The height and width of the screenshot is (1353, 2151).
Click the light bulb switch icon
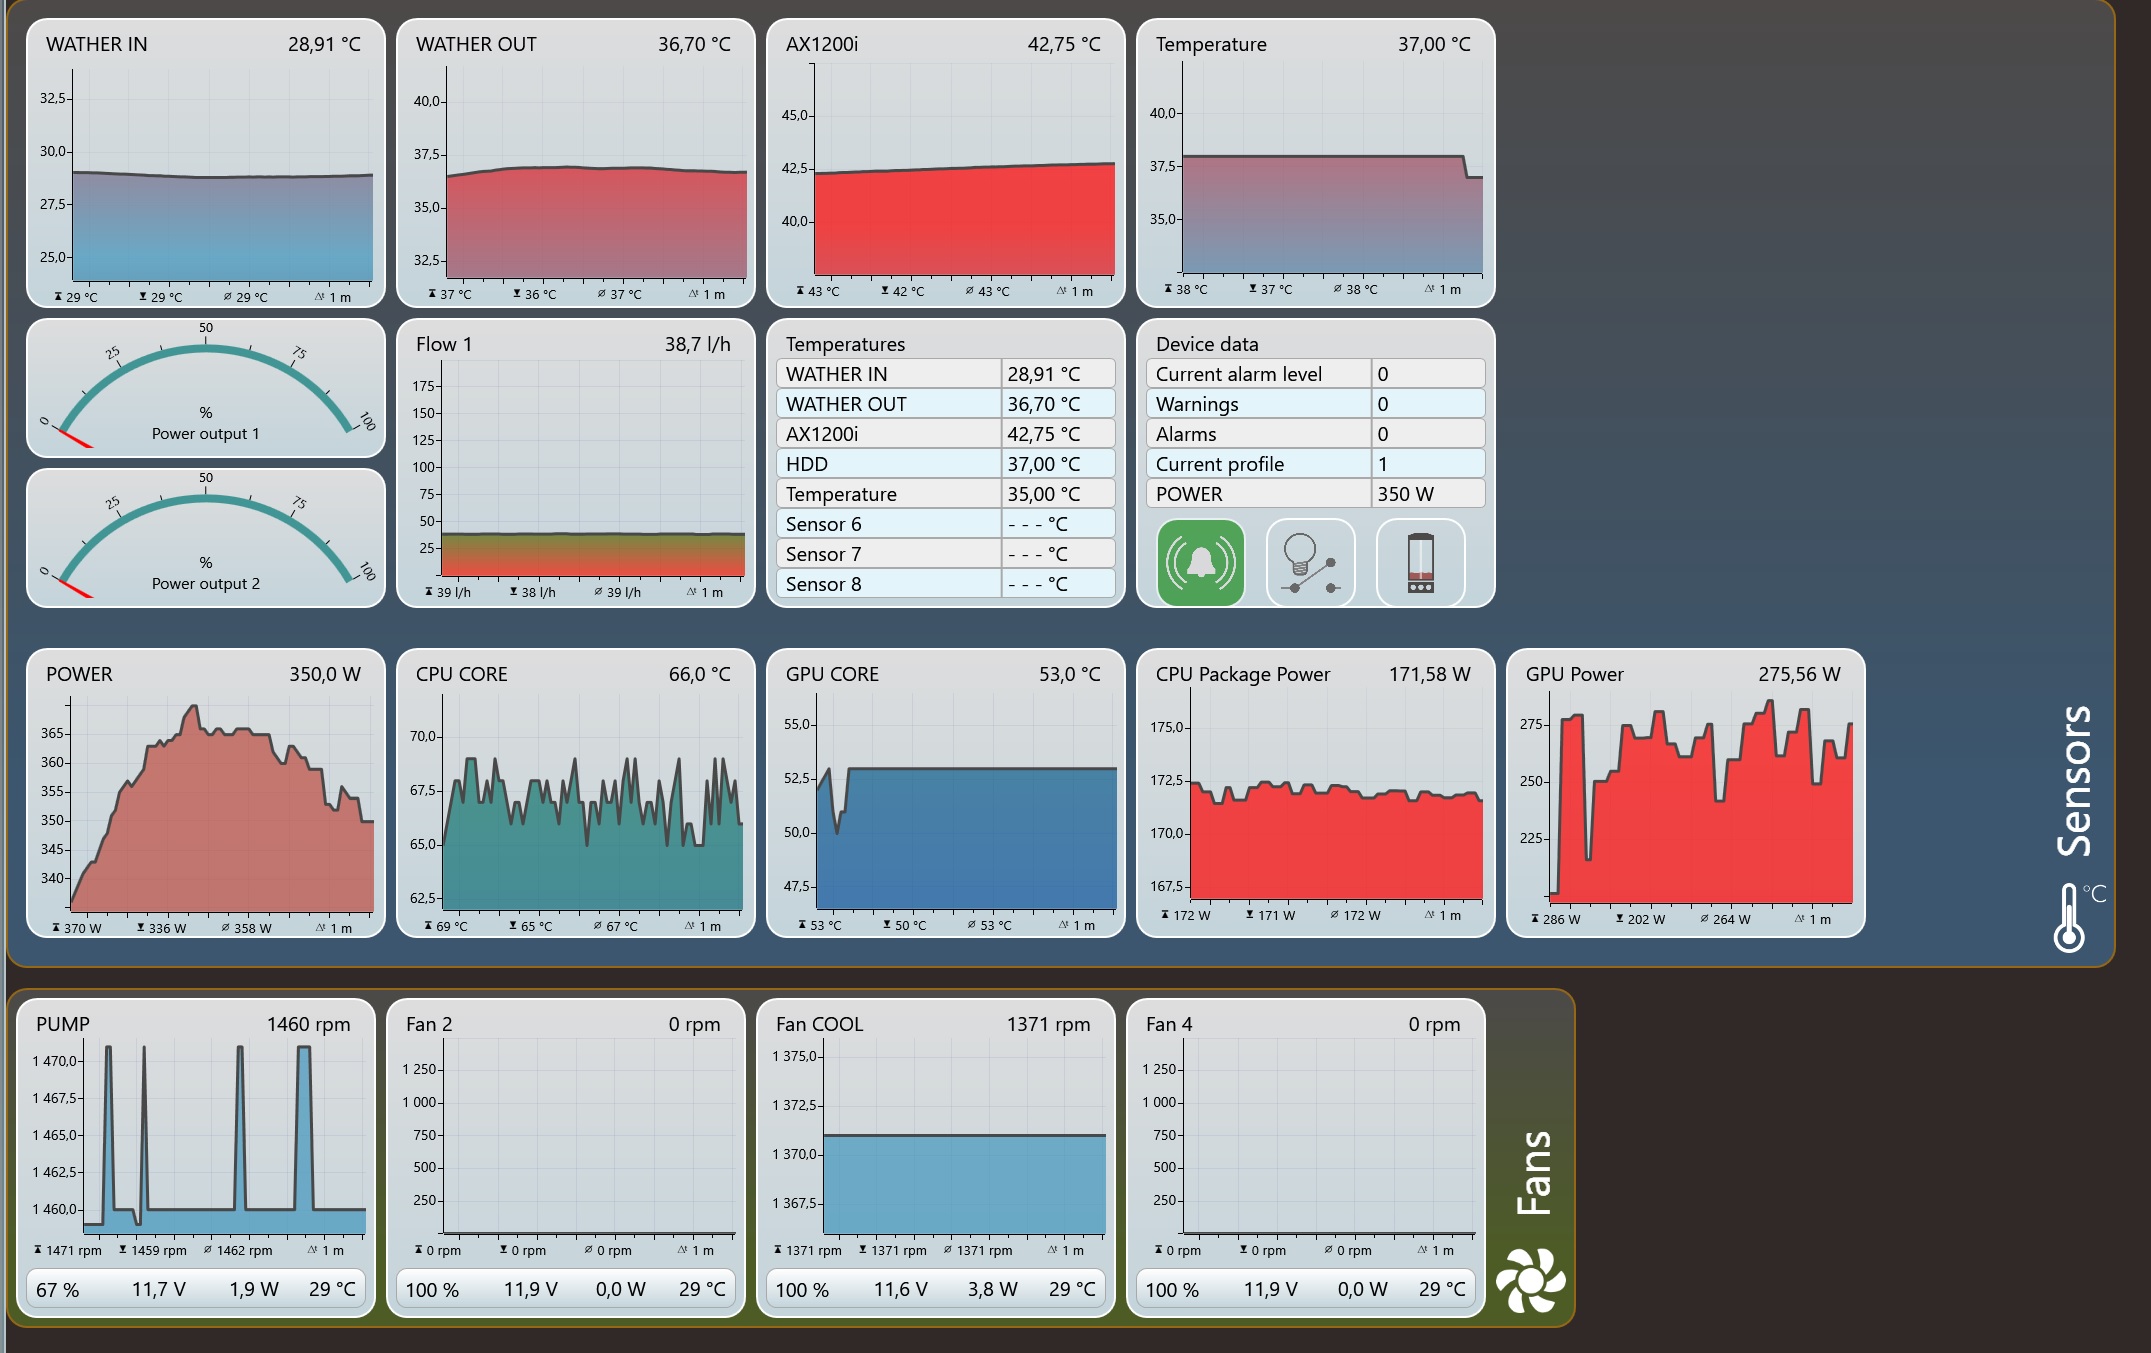[x=1310, y=562]
